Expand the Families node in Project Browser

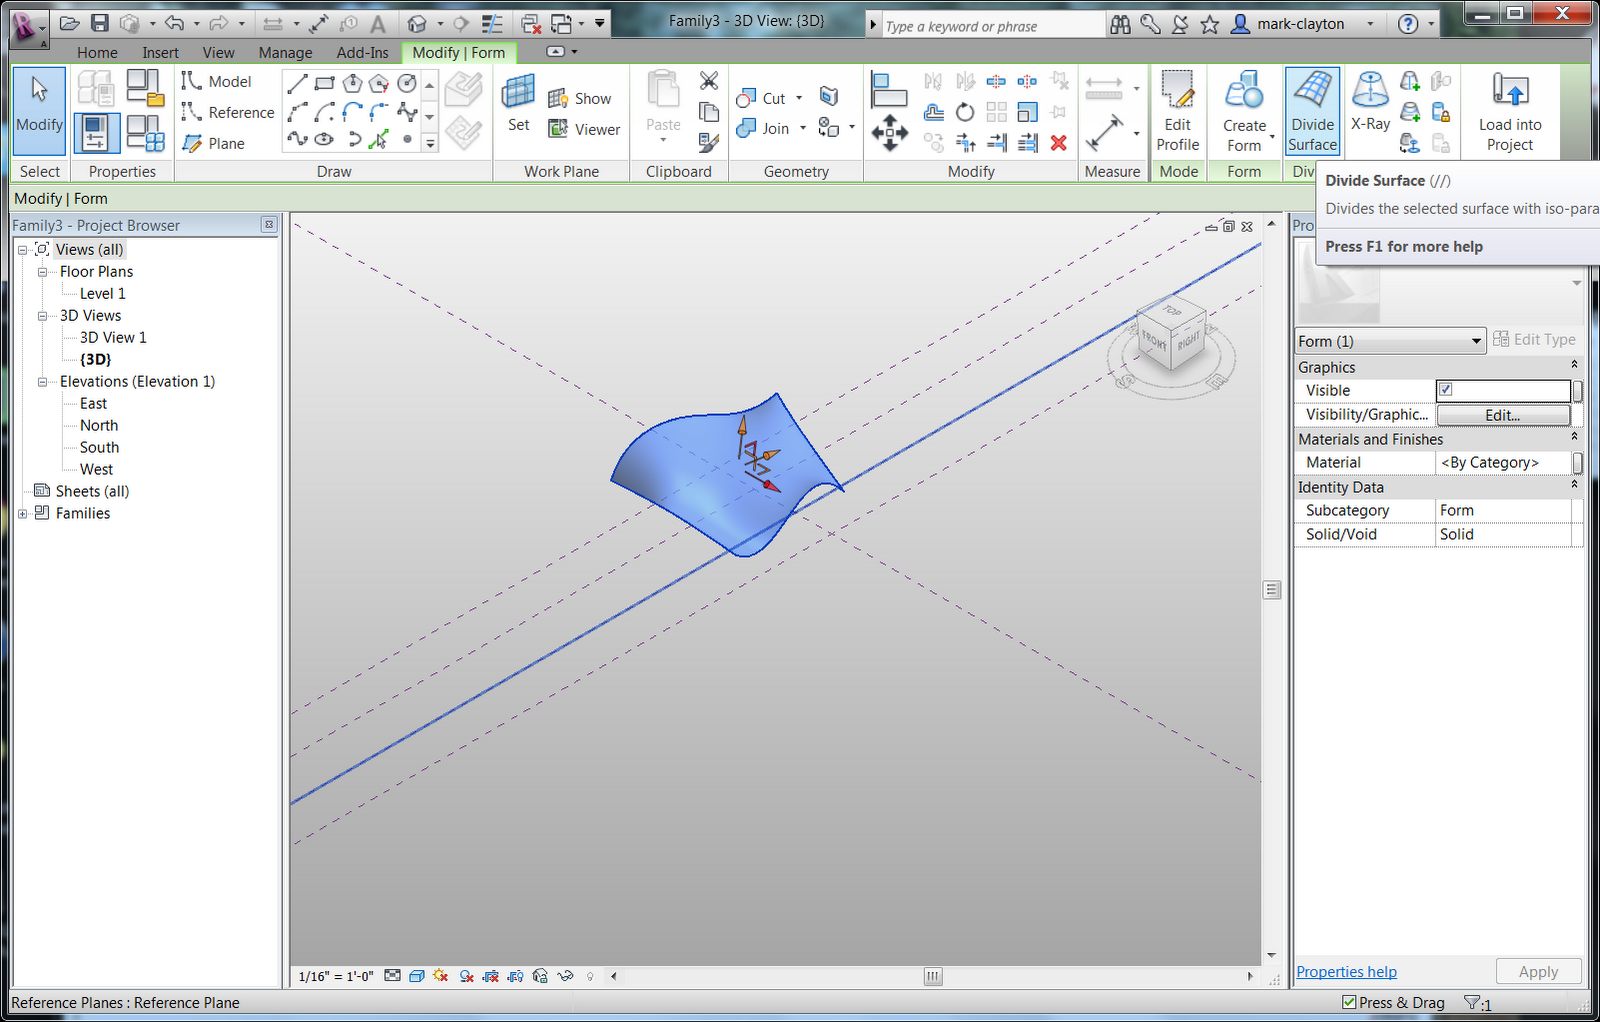point(23,513)
